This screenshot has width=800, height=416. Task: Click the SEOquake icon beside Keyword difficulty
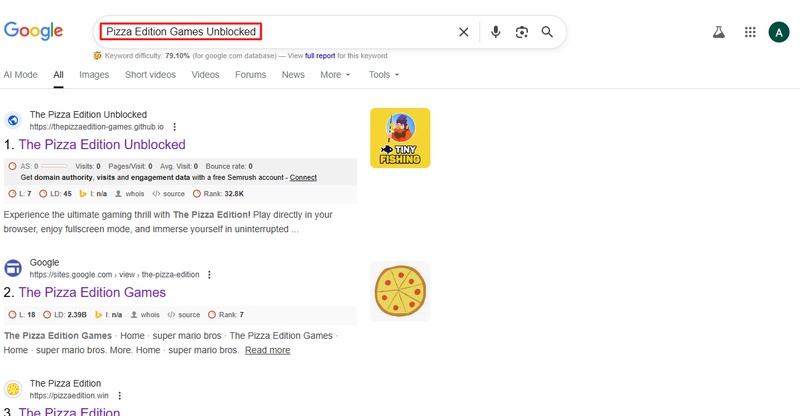(x=97, y=56)
